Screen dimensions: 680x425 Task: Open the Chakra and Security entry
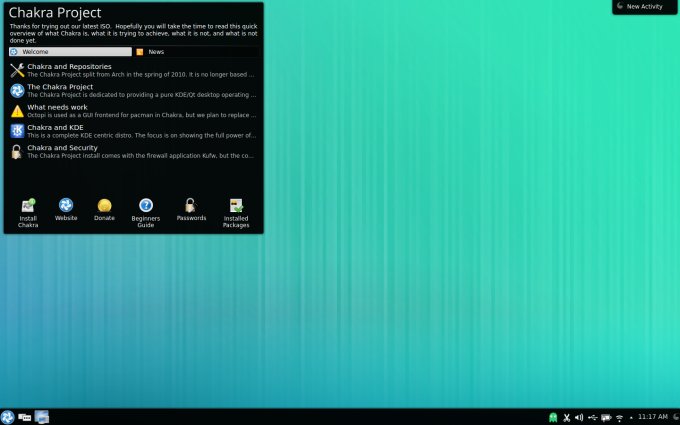(x=134, y=151)
